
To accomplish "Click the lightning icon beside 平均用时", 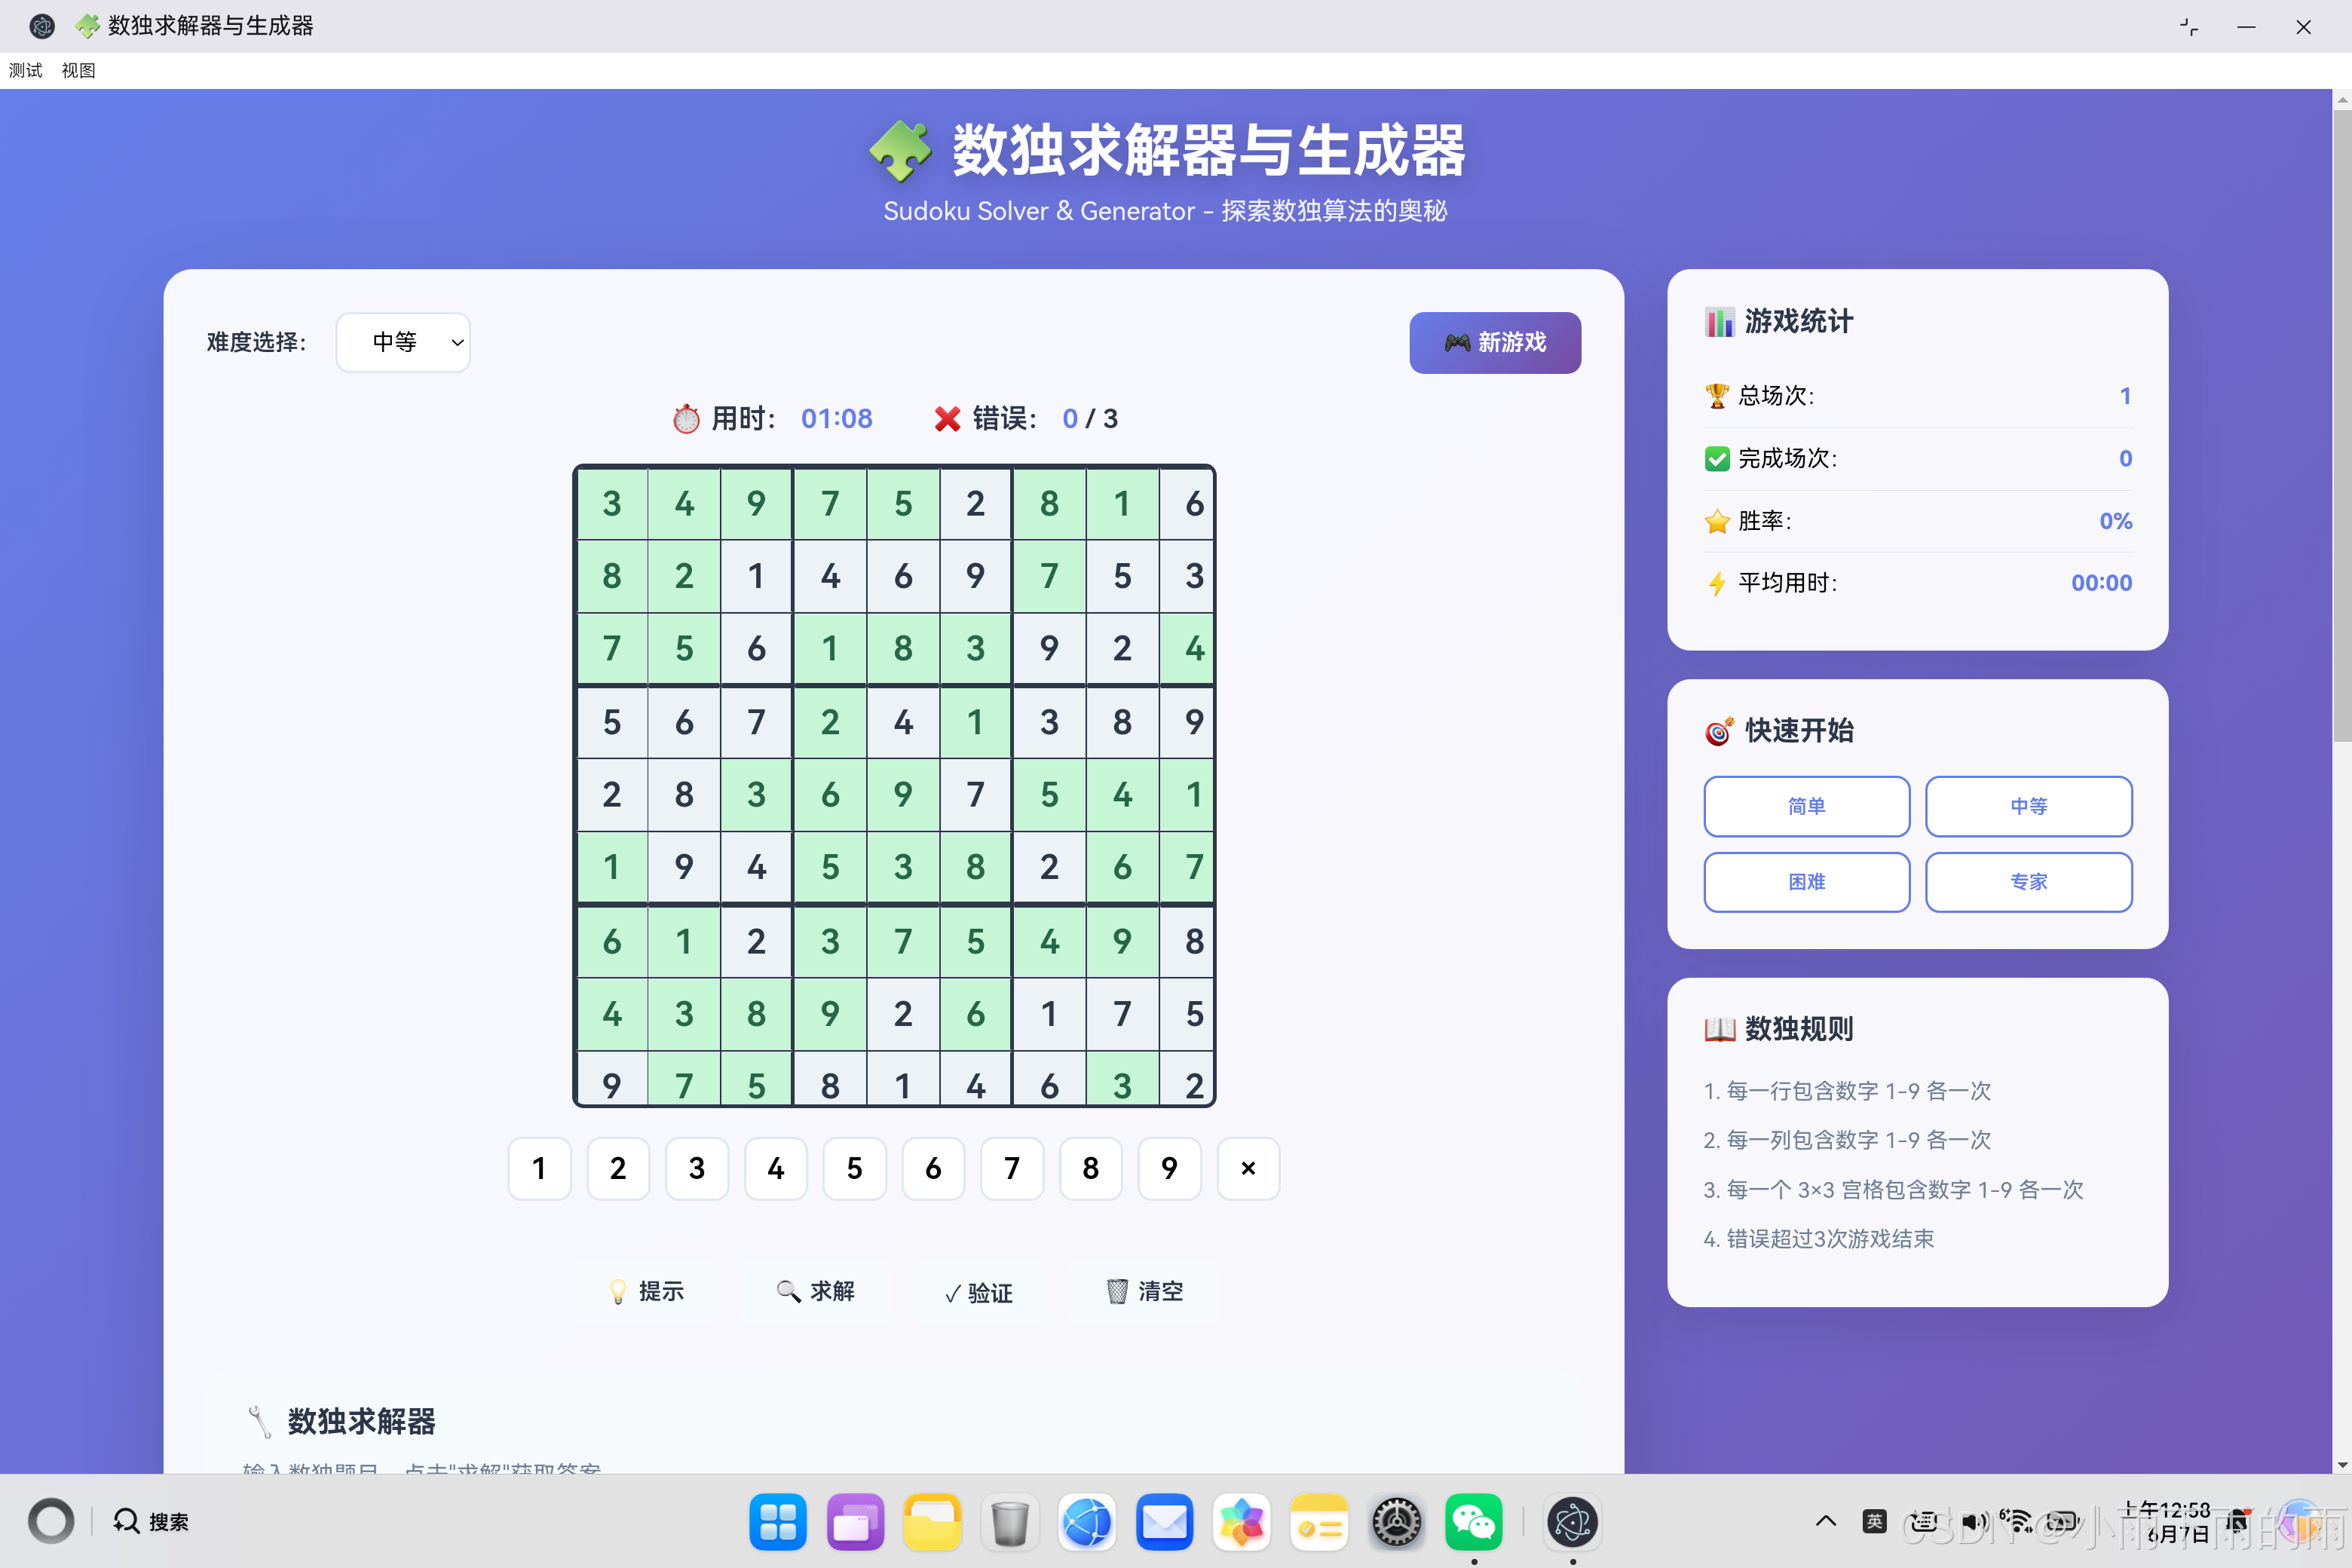I will point(1717,583).
